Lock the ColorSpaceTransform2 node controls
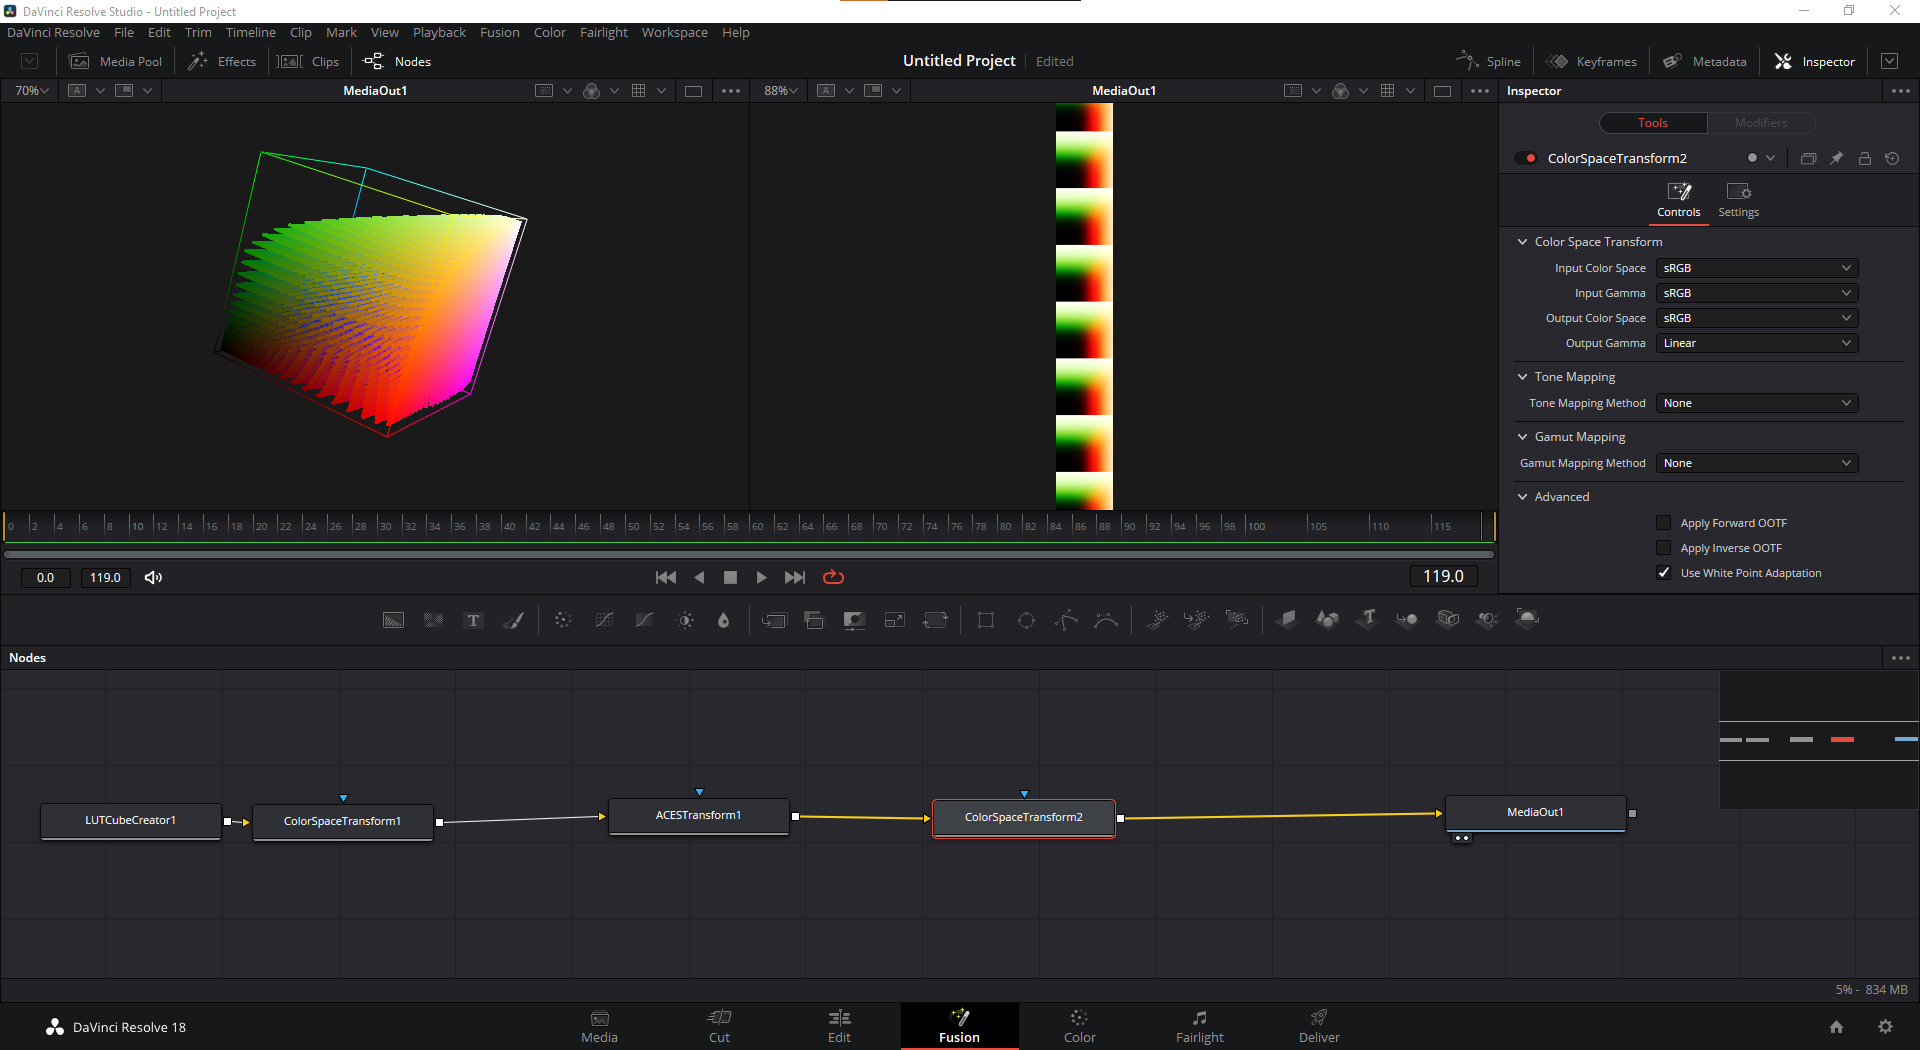The height and width of the screenshot is (1050, 1920). pyautogui.click(x=1864, y=158)
